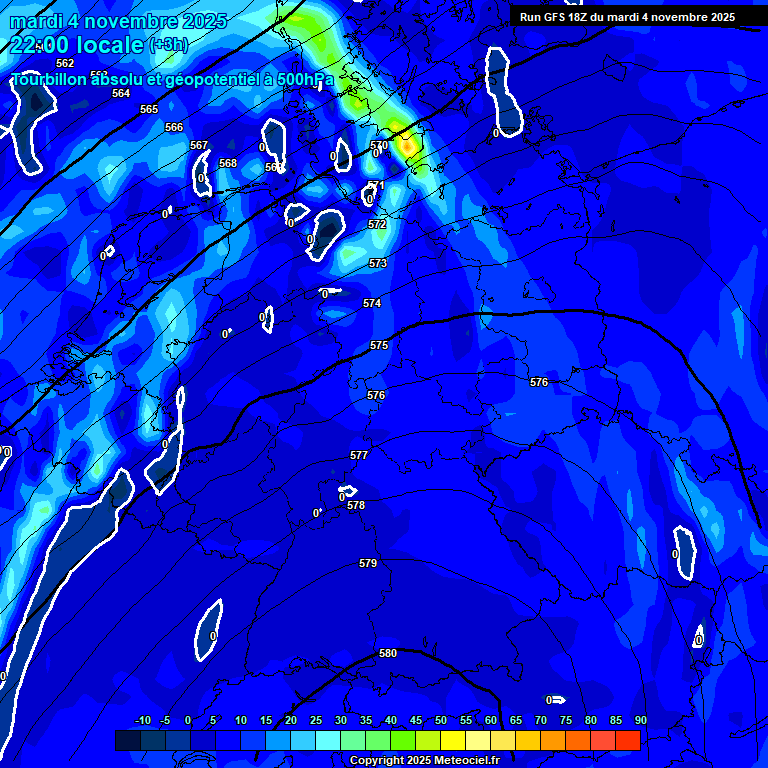The image size is (768, 768).
Task: Click the 564 contour label
Action: point(121,93)
